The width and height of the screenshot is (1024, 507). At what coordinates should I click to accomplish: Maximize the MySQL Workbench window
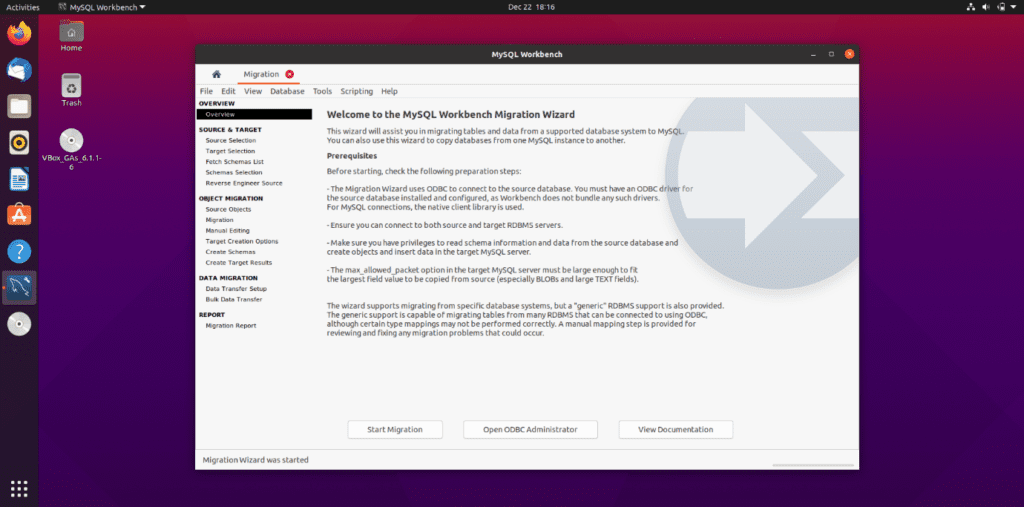(x=831, y=54)
